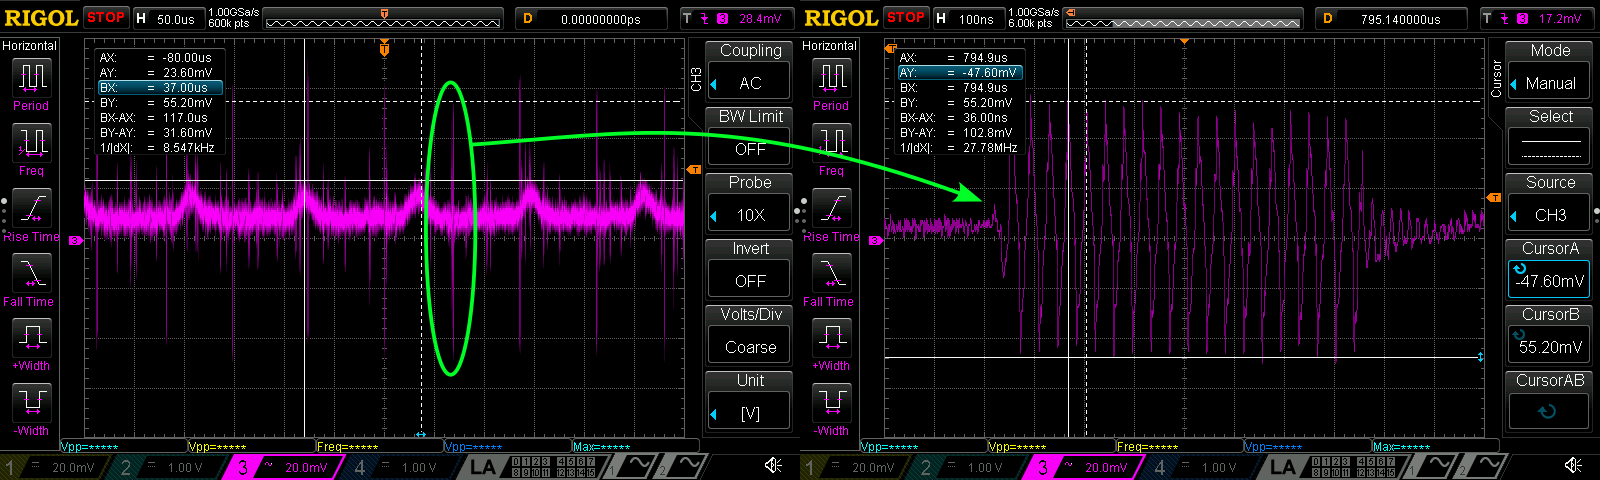Toggle the Invert OFF setting
Viewport: 1600px width, 480px height.
750,281
